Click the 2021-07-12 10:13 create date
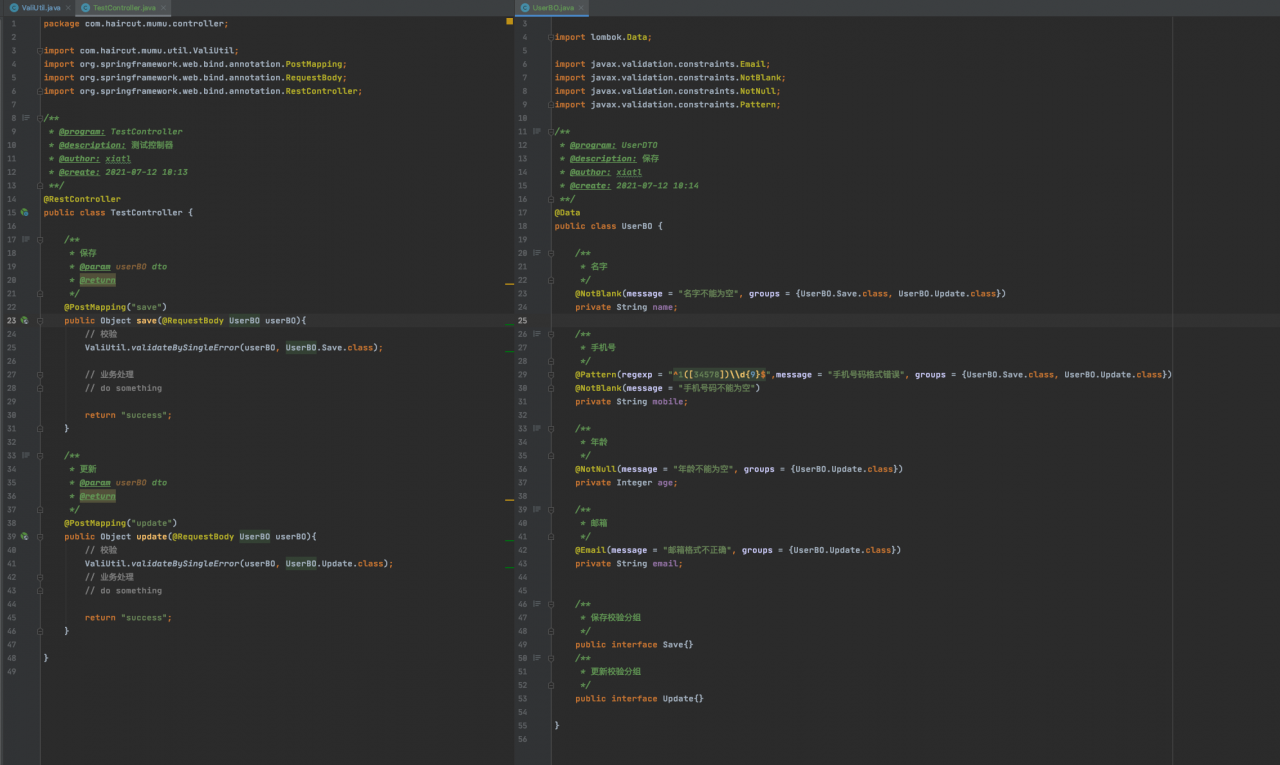 point(146,172)
